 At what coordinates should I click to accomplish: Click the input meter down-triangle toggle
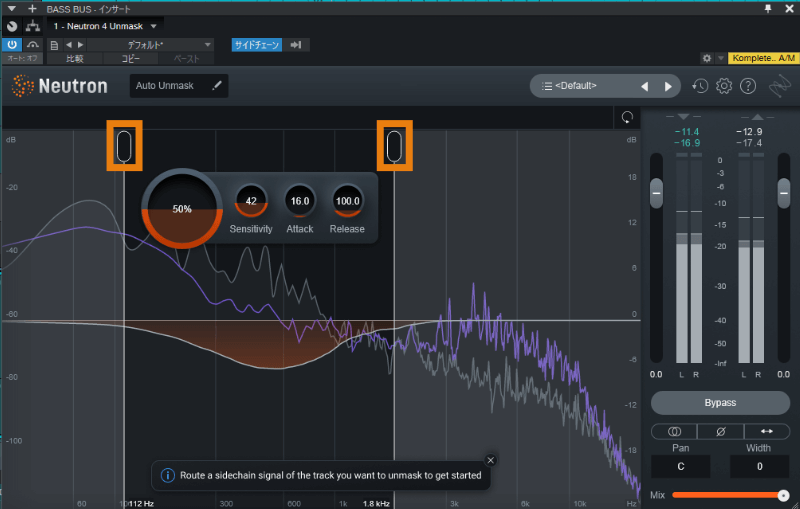(x=684, y=117)
